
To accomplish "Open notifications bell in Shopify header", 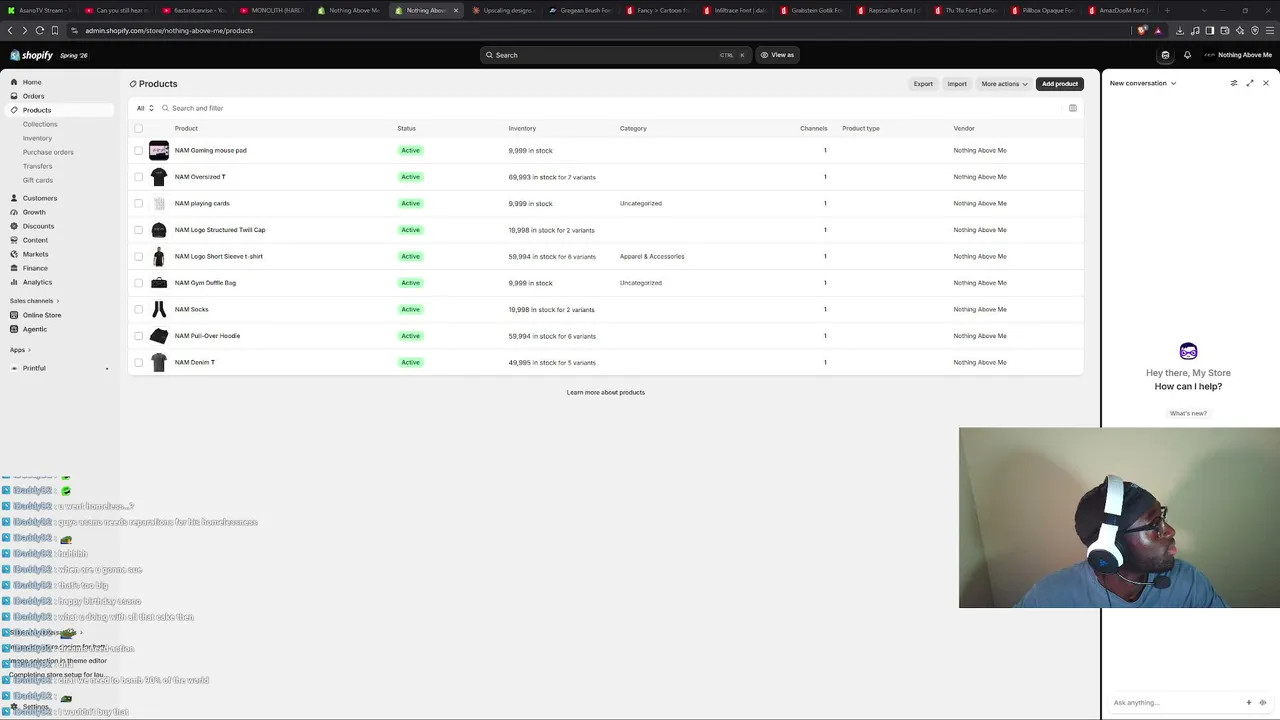I will (1187, 55).
